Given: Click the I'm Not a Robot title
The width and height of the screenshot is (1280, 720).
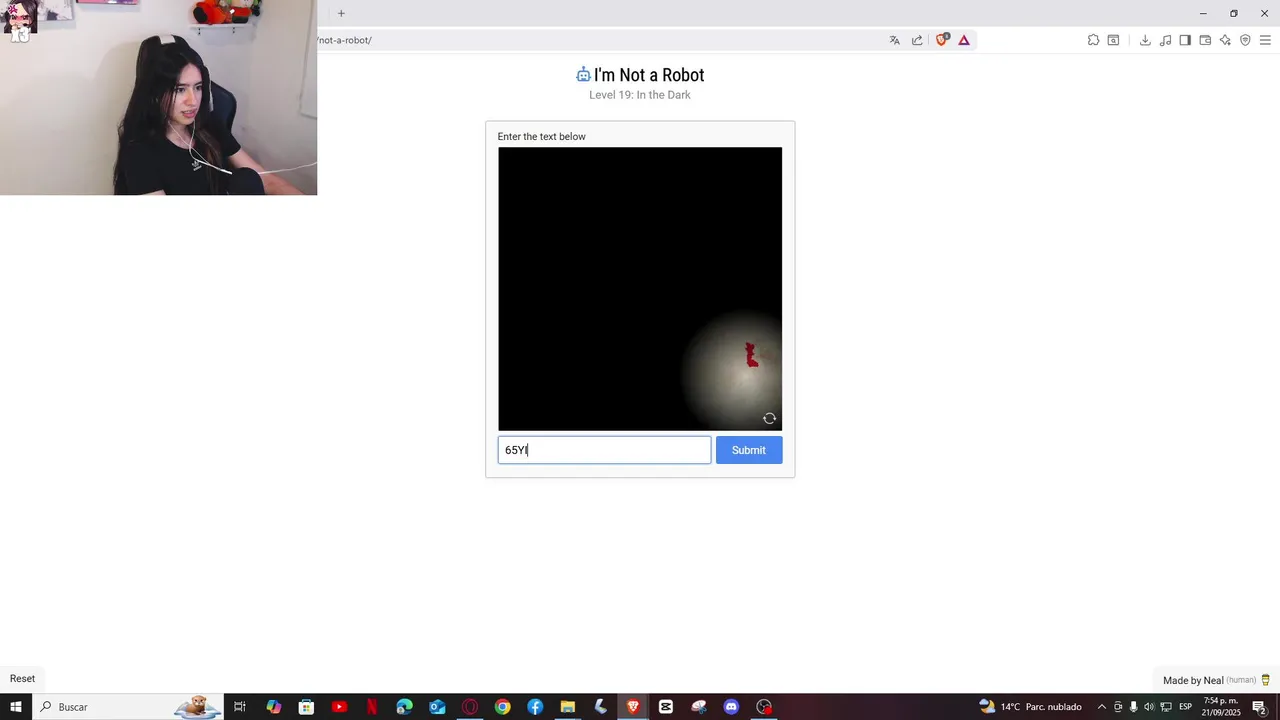Looking at the screenshot, I should 649,75.
